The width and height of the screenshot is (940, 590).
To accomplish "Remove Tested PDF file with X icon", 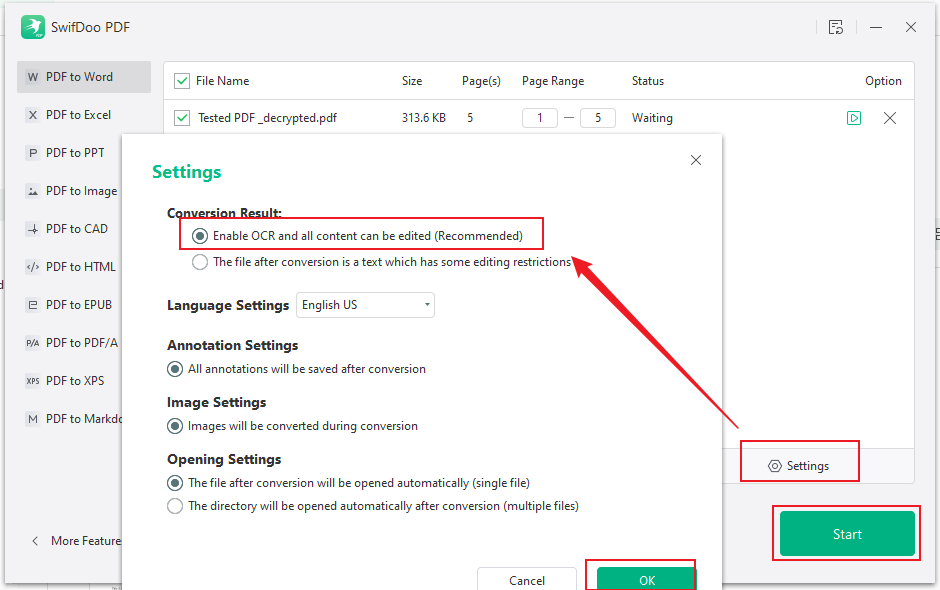I will (890, 118).
